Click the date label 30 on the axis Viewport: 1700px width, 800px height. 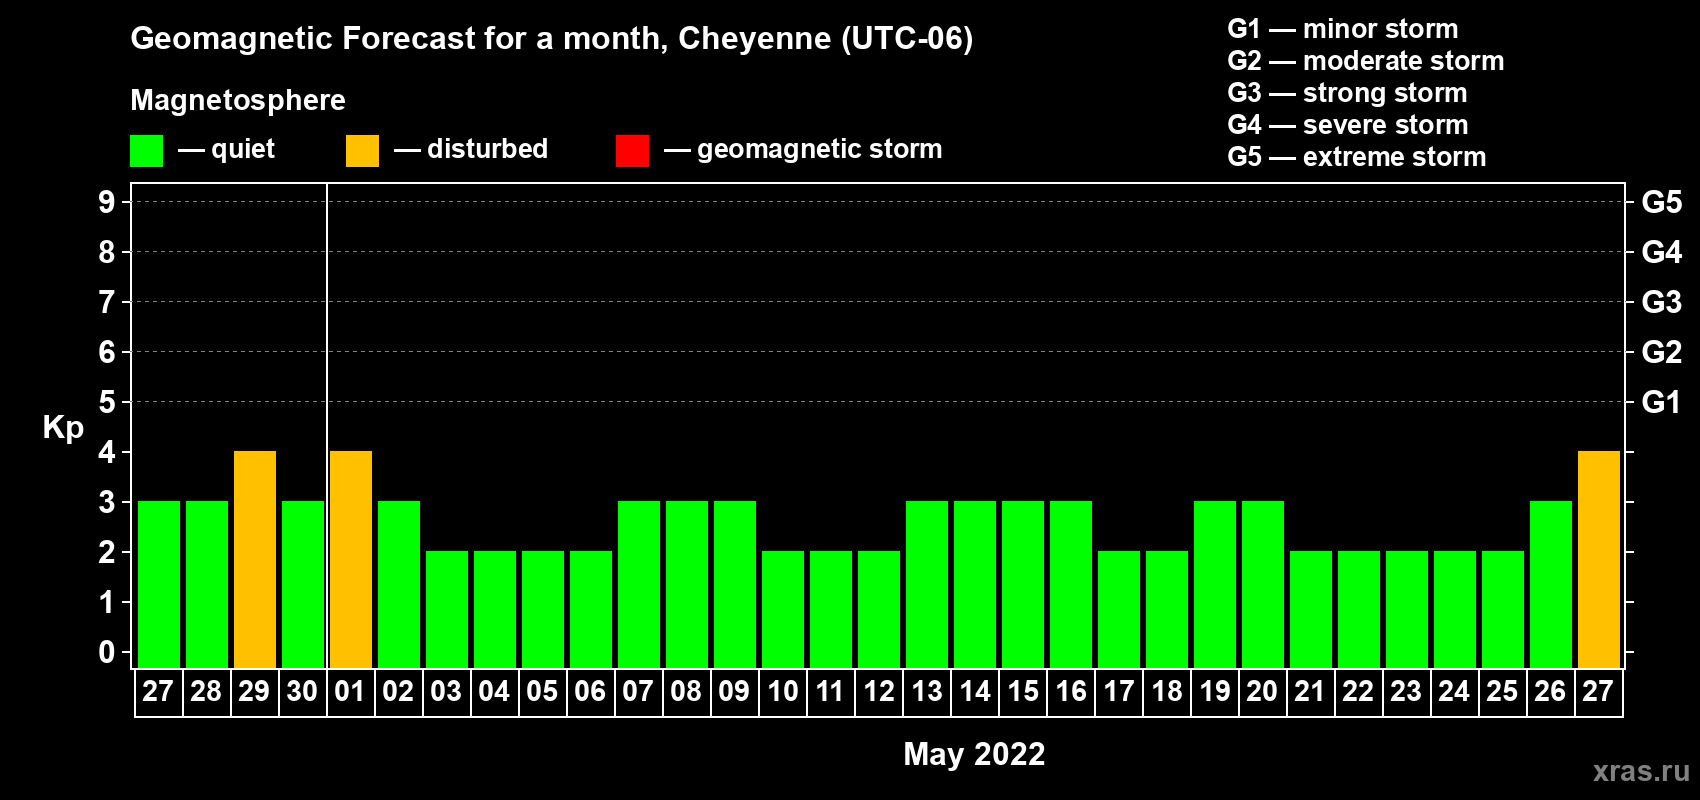302,692
